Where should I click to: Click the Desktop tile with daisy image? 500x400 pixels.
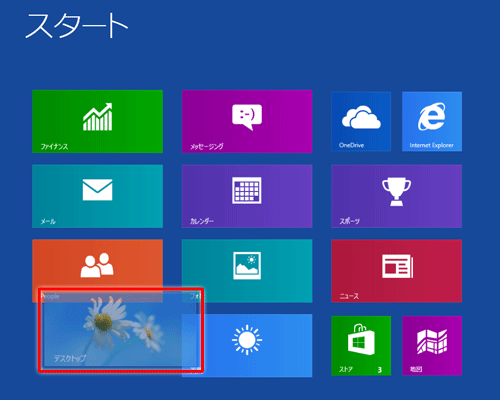click(x=121, y=330)
